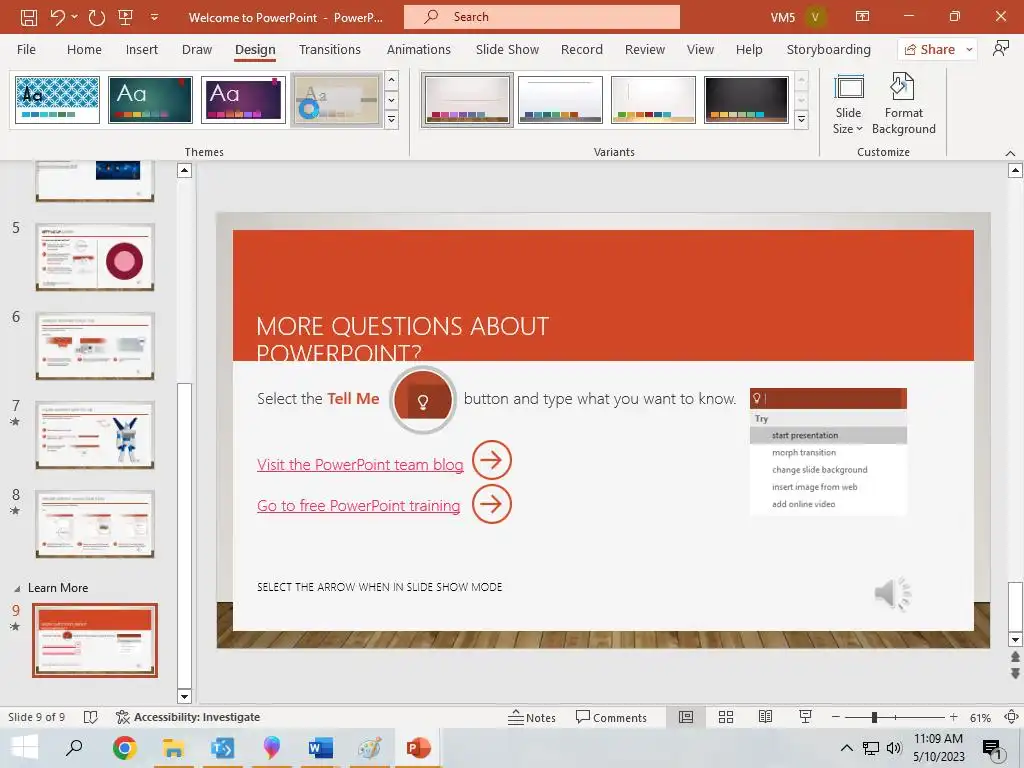1024x768 pixels.
Task: Toggle the Comments pane
Action: pos(611,718)
